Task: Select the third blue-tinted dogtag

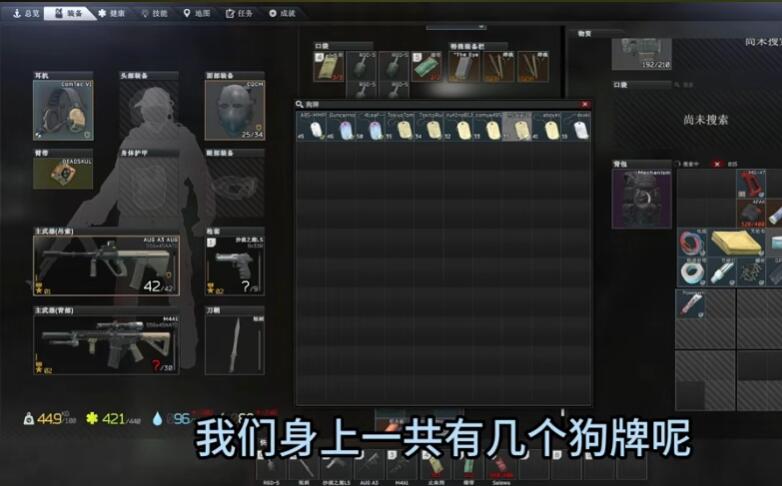Action: [370, 126]
